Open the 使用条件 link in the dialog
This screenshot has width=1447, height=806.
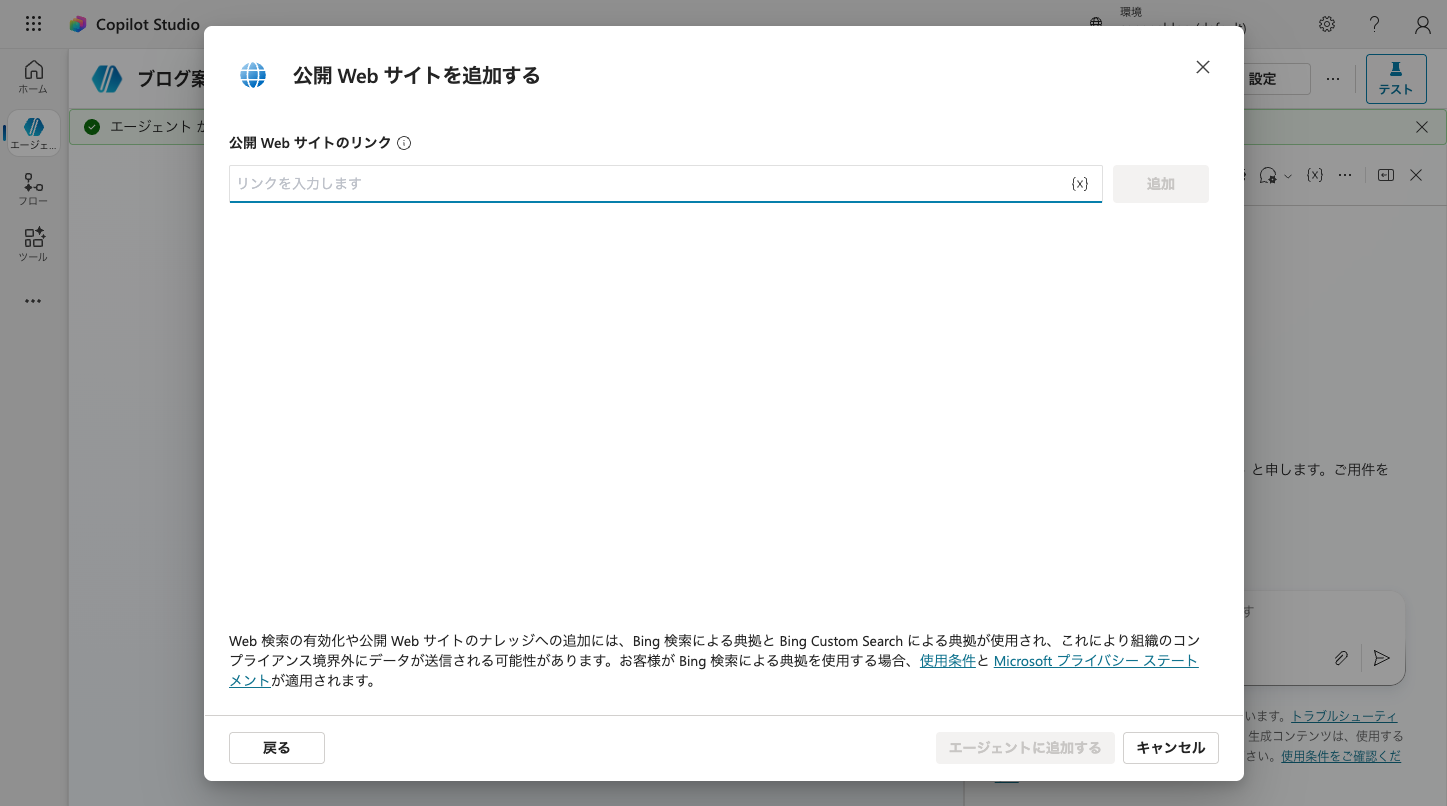pos(948,661)
